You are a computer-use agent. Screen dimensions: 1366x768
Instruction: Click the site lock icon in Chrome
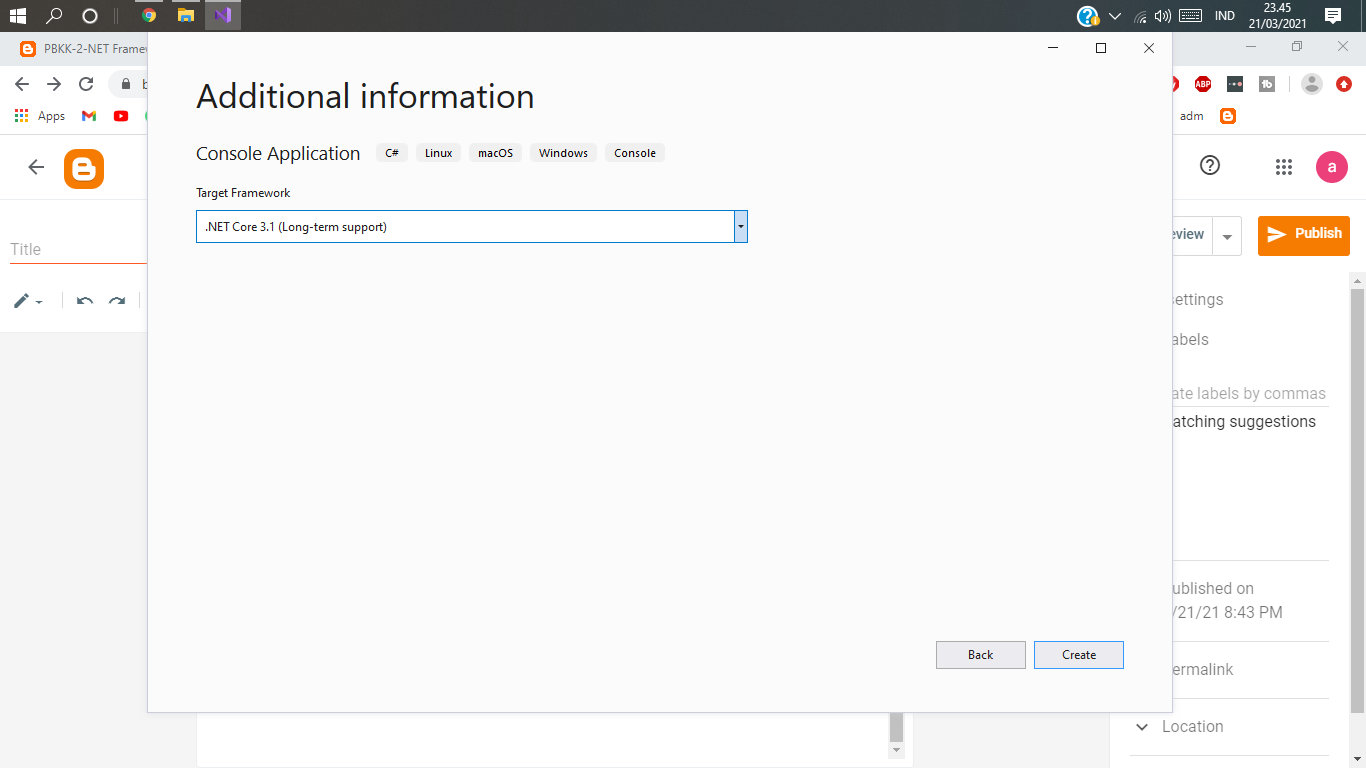click(x=127, y=84)
